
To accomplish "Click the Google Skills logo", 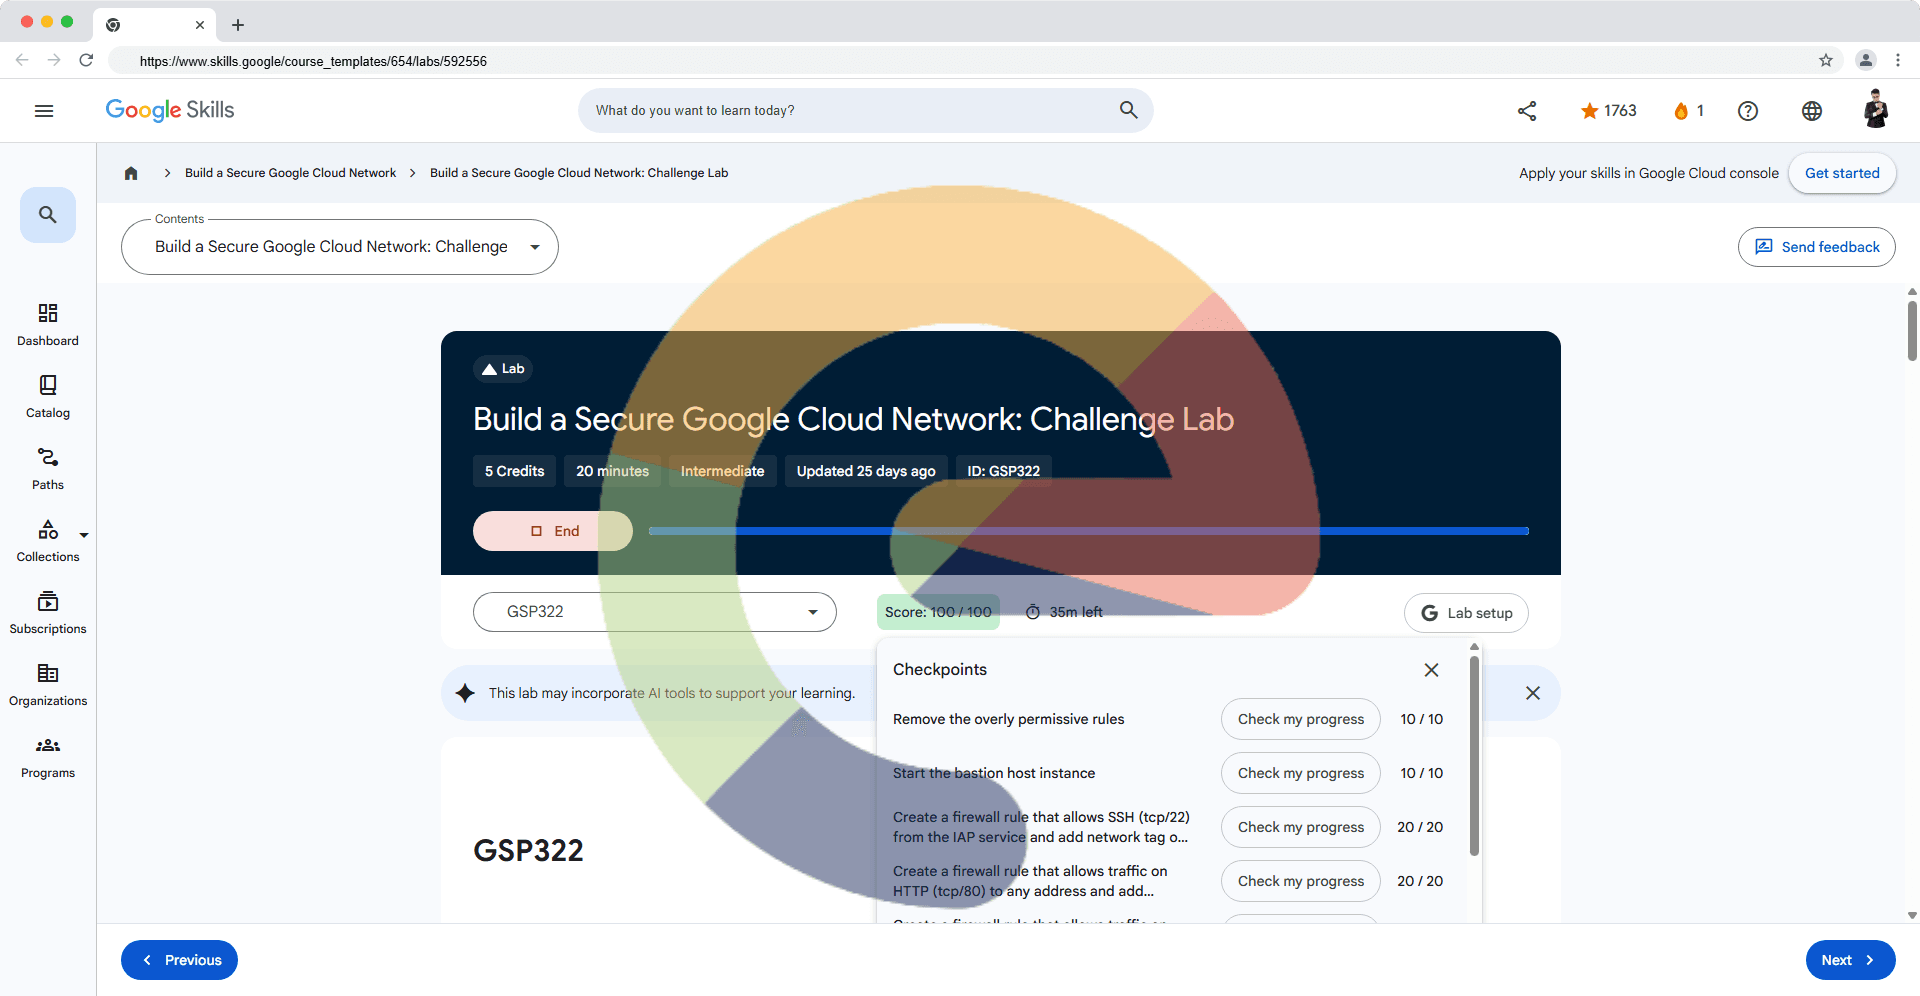I will tap(170, 110).
